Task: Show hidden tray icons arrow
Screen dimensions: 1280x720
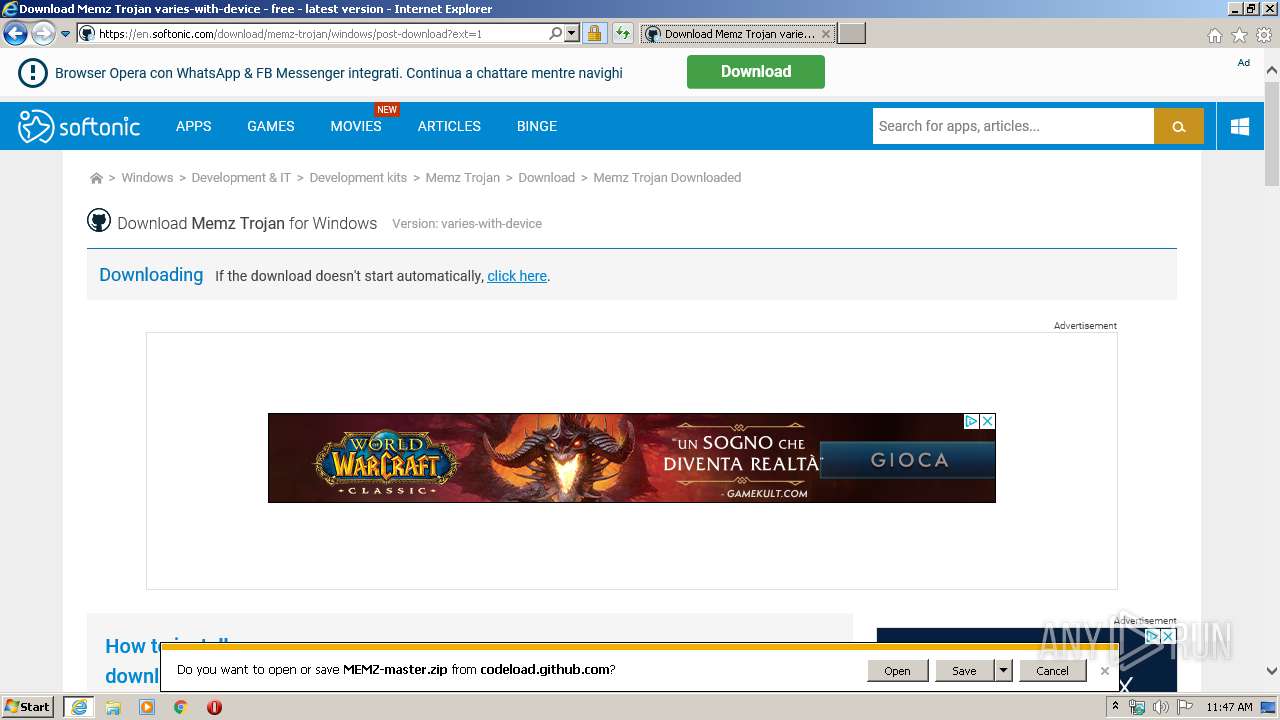Action: (1115, 707)
